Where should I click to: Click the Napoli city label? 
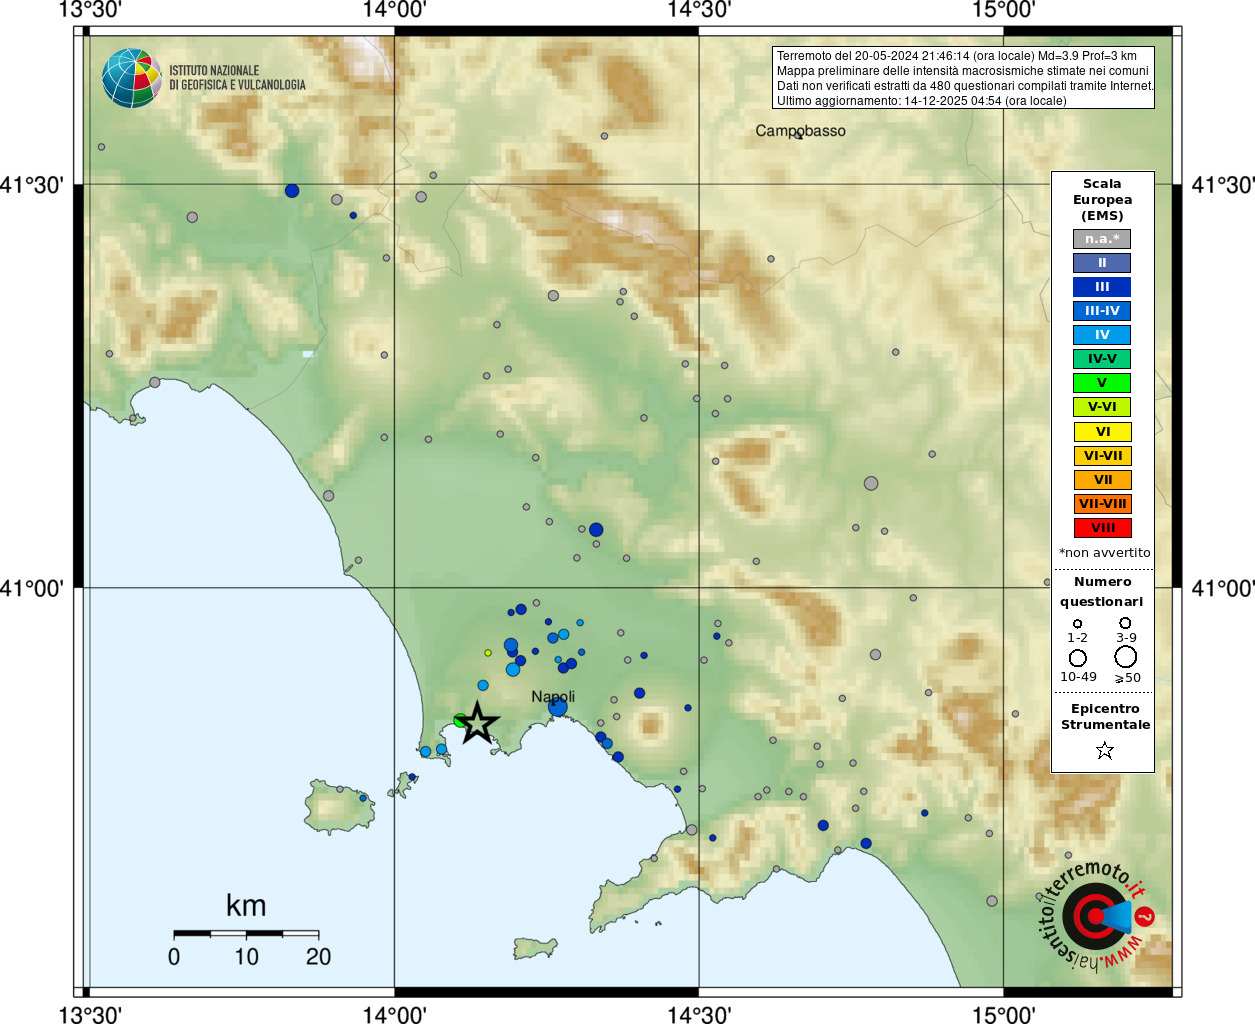pyautogui.click(x=553, y=696)
